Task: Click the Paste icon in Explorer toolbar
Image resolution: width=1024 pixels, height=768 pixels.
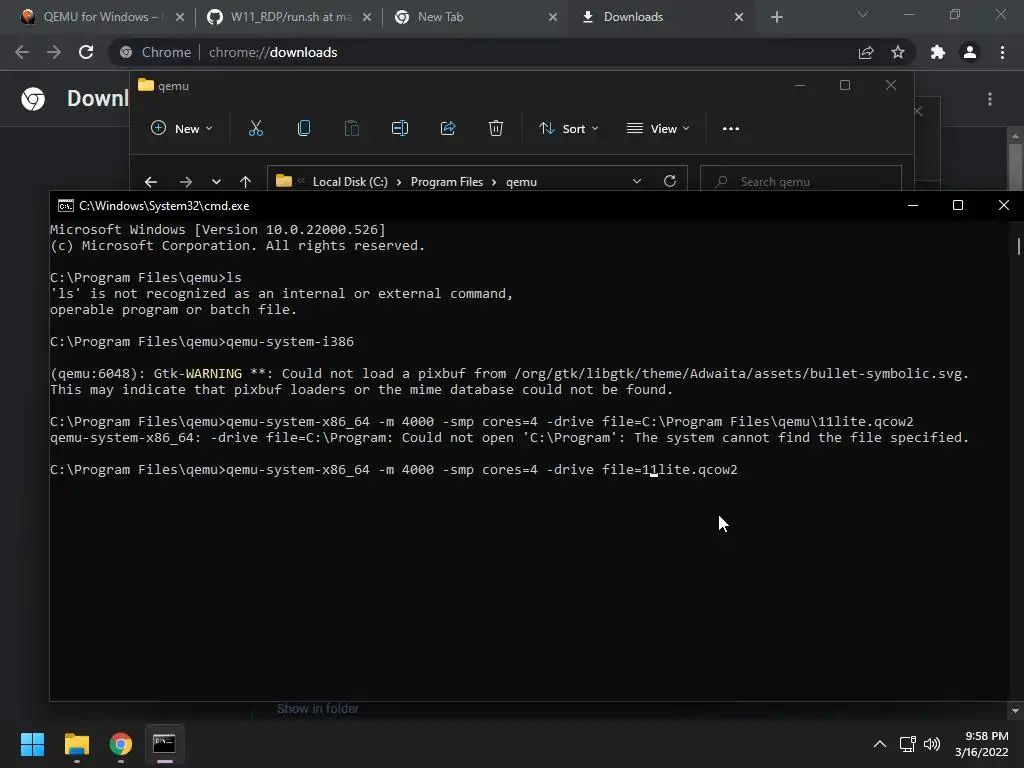Action: pyautogui.click(x=351, y=129)
